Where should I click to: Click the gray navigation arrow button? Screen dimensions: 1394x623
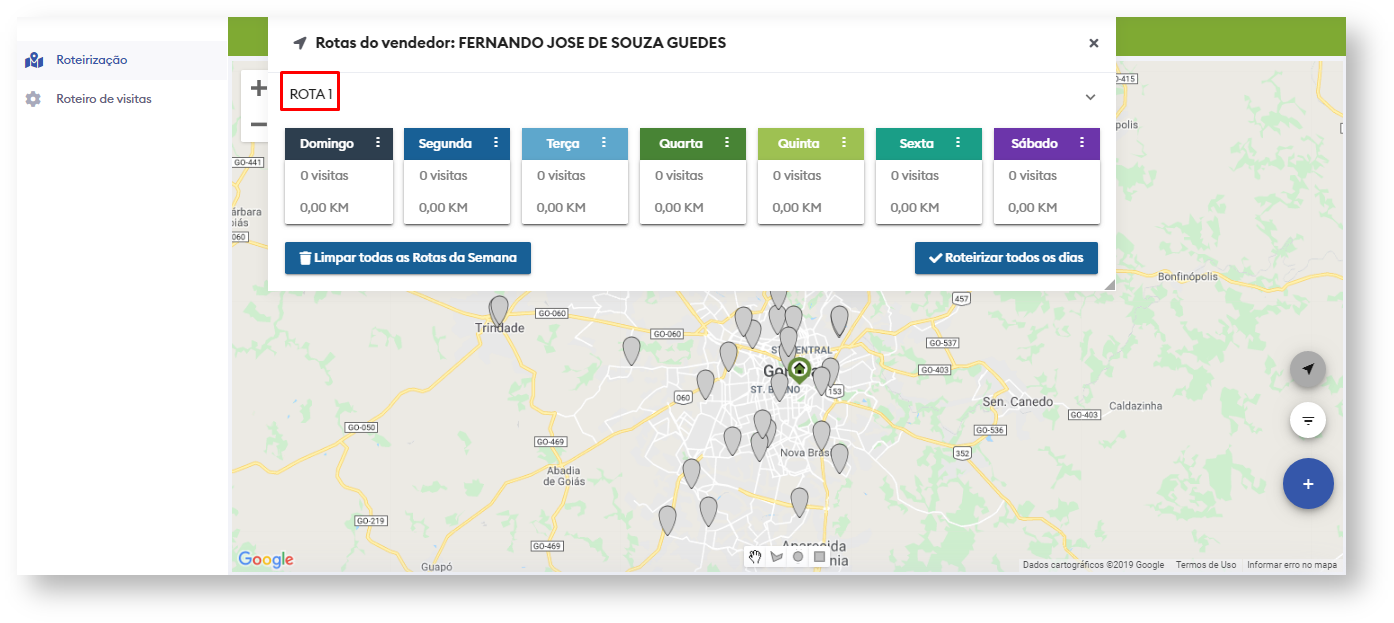tap(1308, 369)
